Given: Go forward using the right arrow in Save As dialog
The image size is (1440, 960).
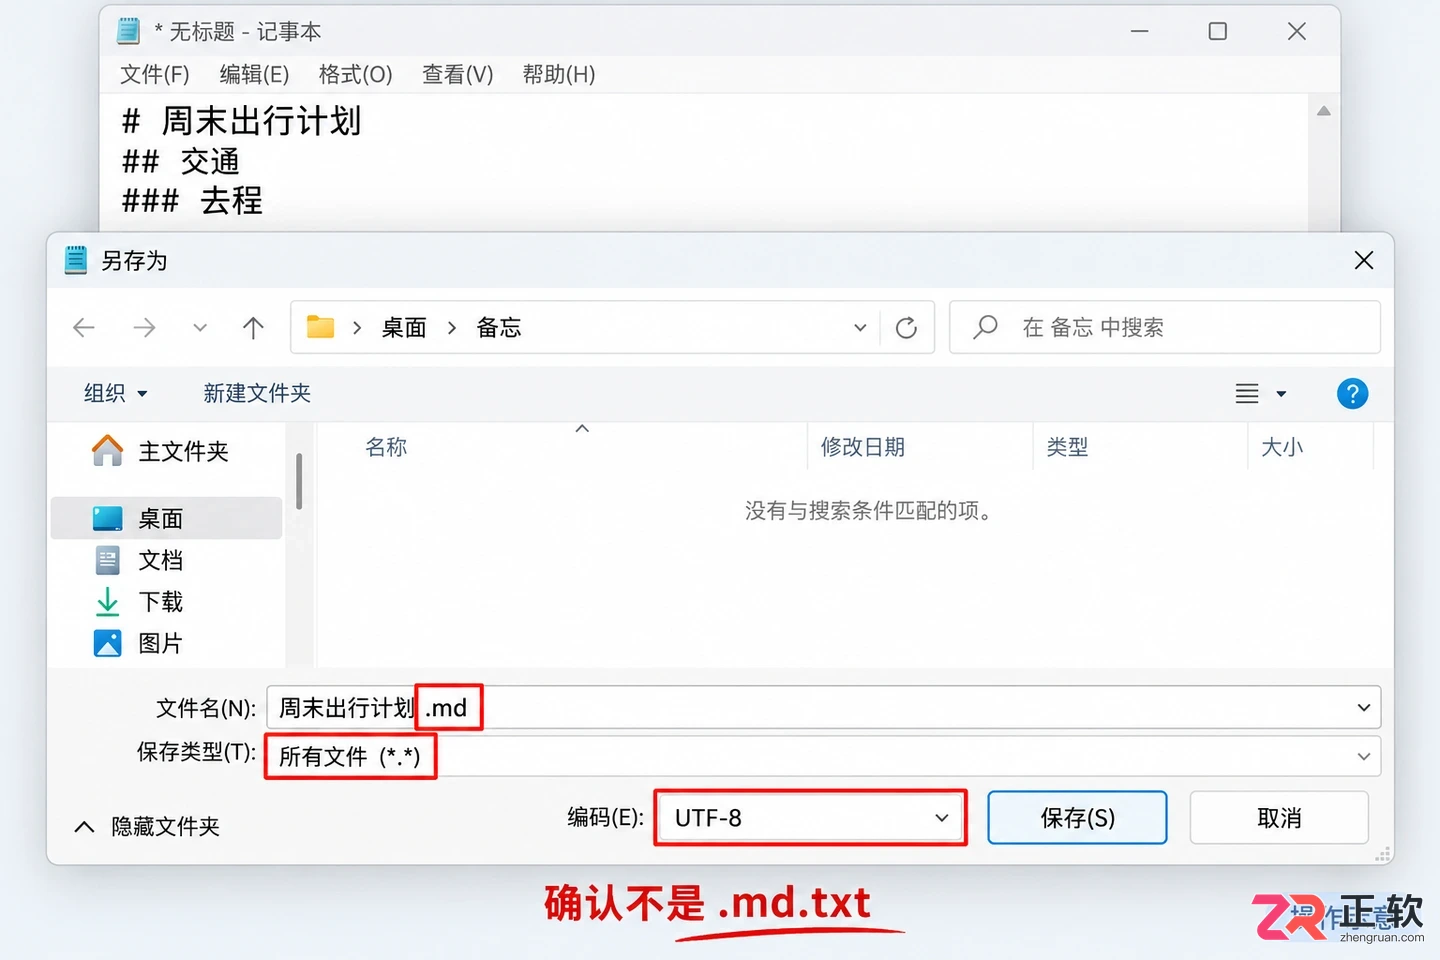Looking at the screenshot, I should [145, 327].
